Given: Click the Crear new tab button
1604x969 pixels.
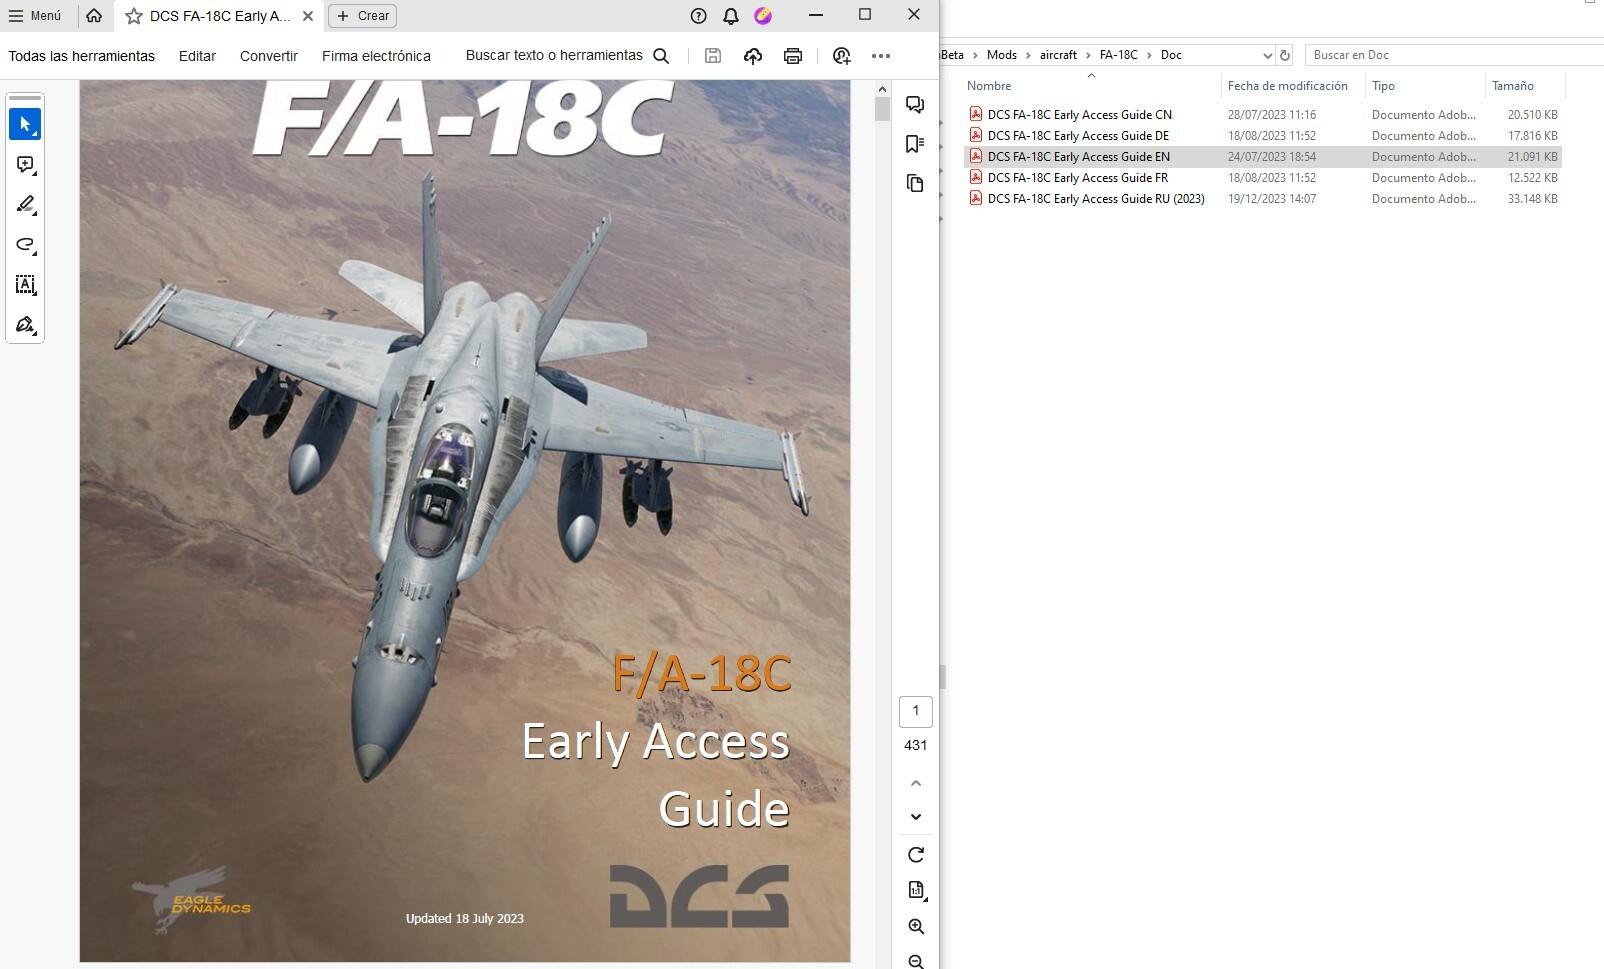Looking at the screenshot, I should point(363,16).
